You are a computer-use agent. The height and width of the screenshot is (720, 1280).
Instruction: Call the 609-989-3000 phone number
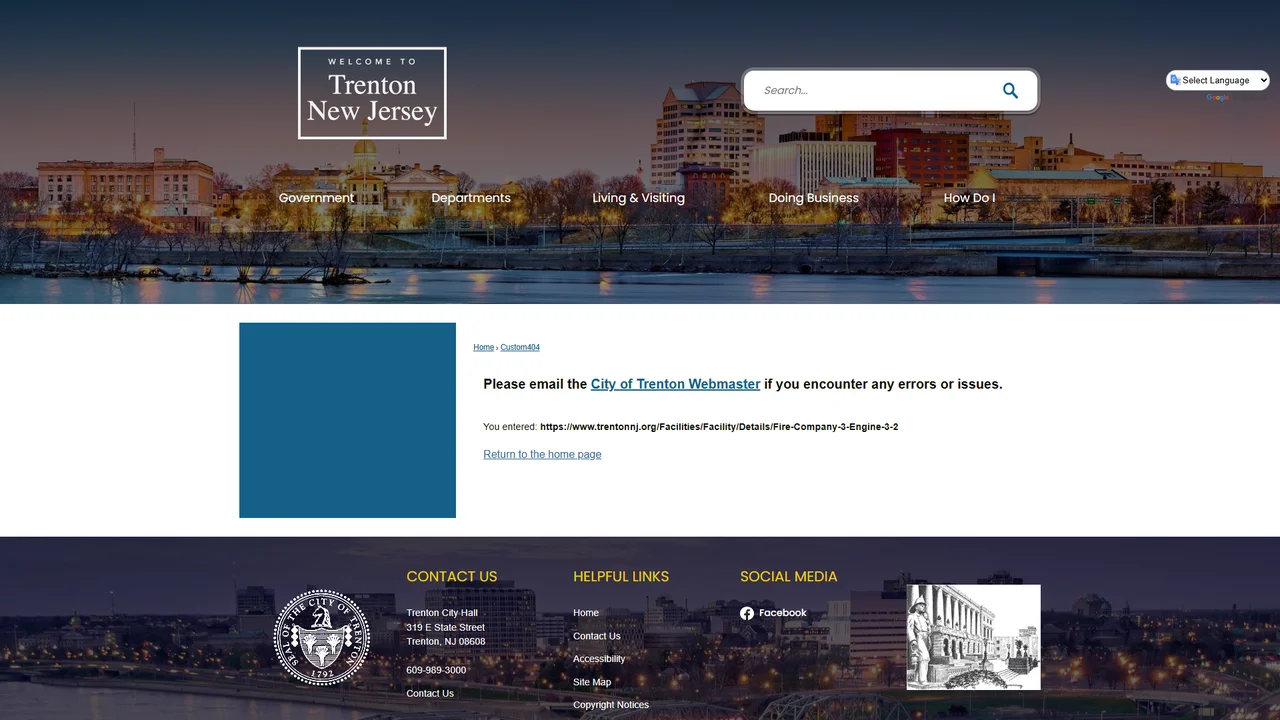436,670
